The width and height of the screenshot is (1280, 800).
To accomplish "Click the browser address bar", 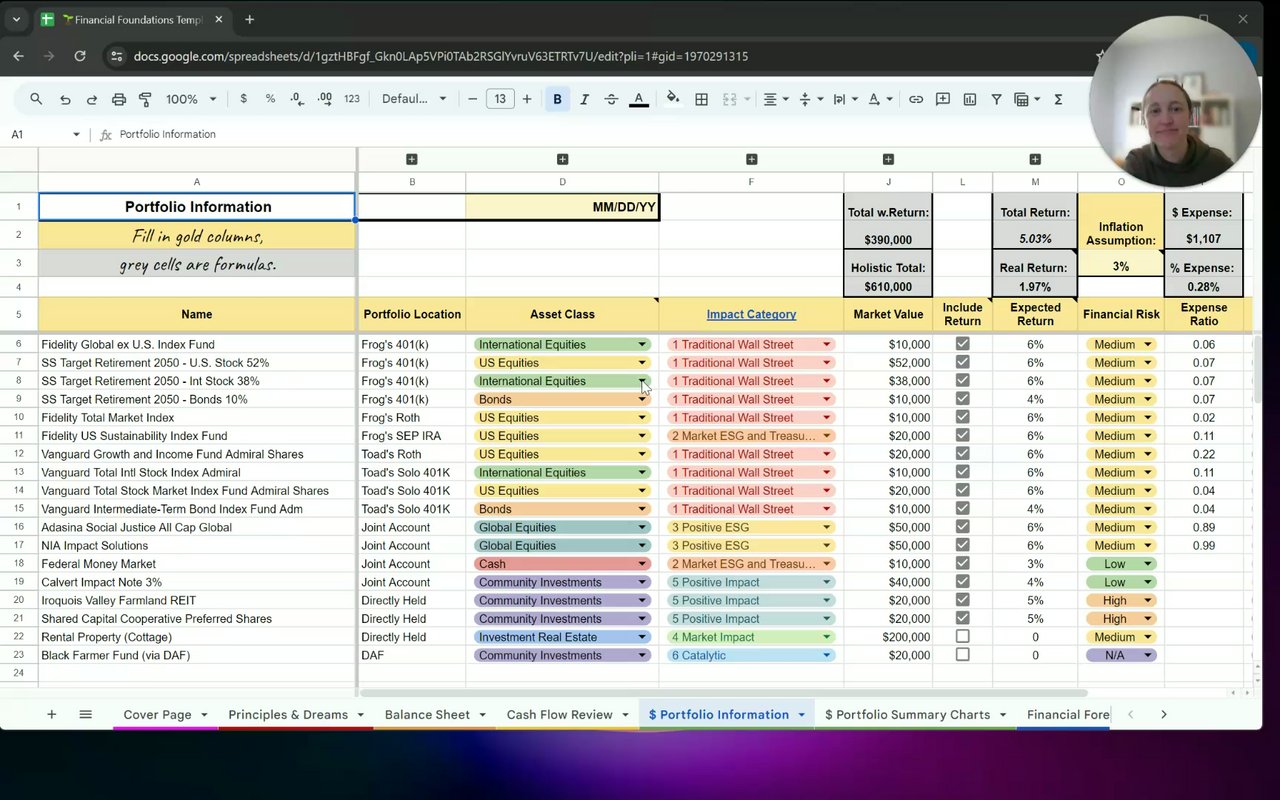I will click(600, 56).
